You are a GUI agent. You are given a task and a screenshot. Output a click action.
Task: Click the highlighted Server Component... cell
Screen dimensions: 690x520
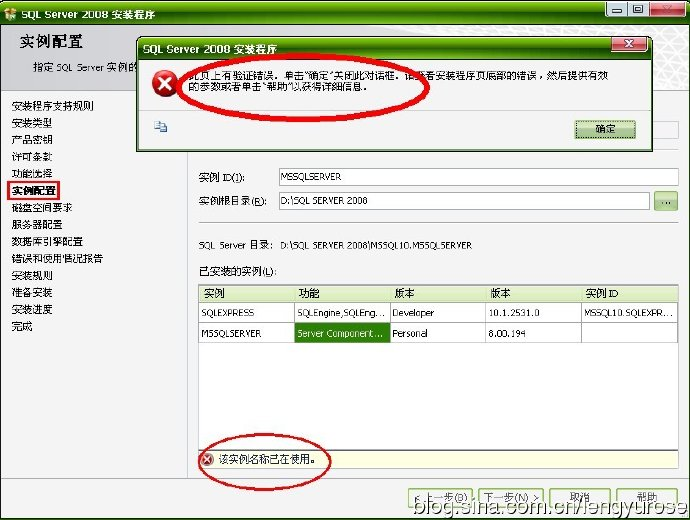(342, 333)
